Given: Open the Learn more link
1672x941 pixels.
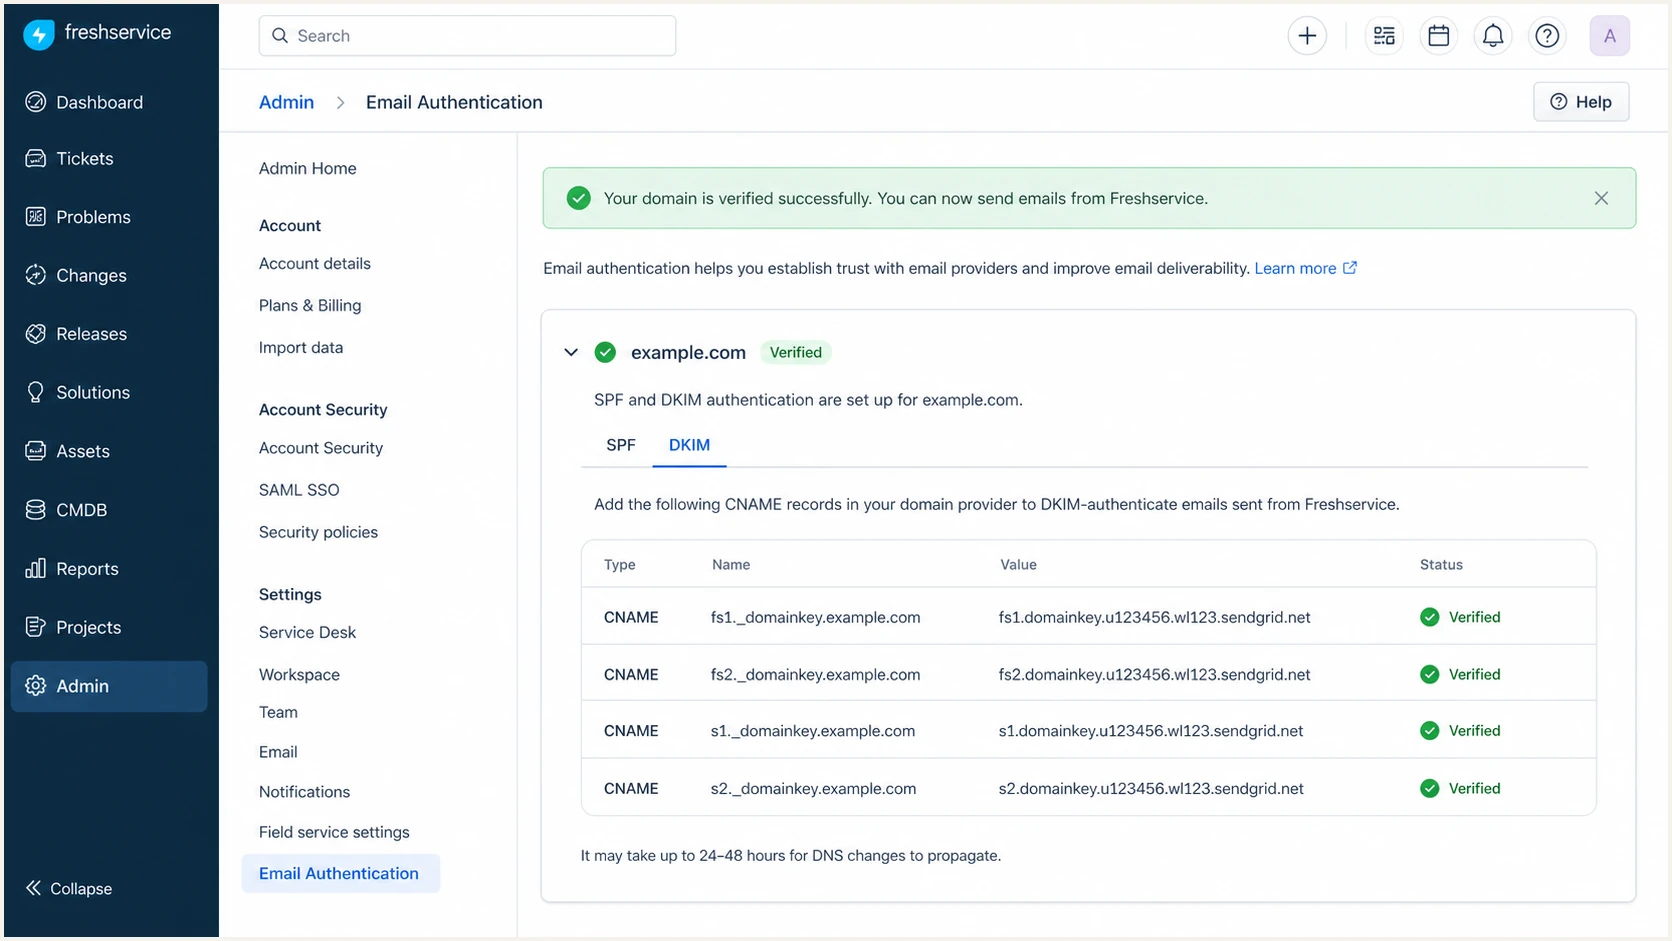Looking at the screenshot, I should tap(1305, 268).
